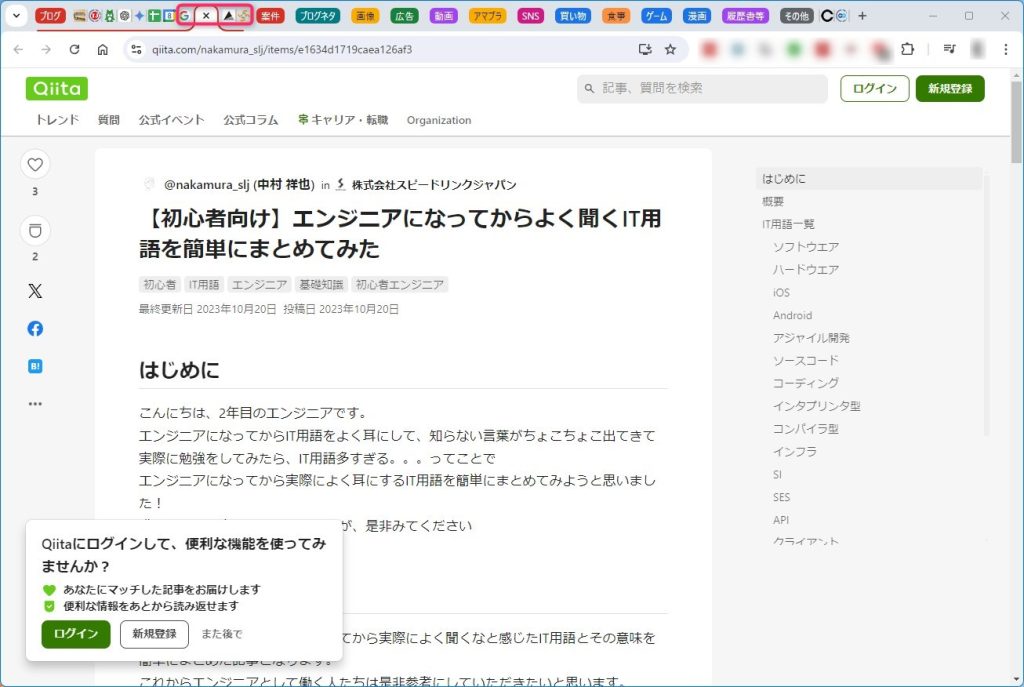
Task: Share the article on X
Action: pos(35,291)
